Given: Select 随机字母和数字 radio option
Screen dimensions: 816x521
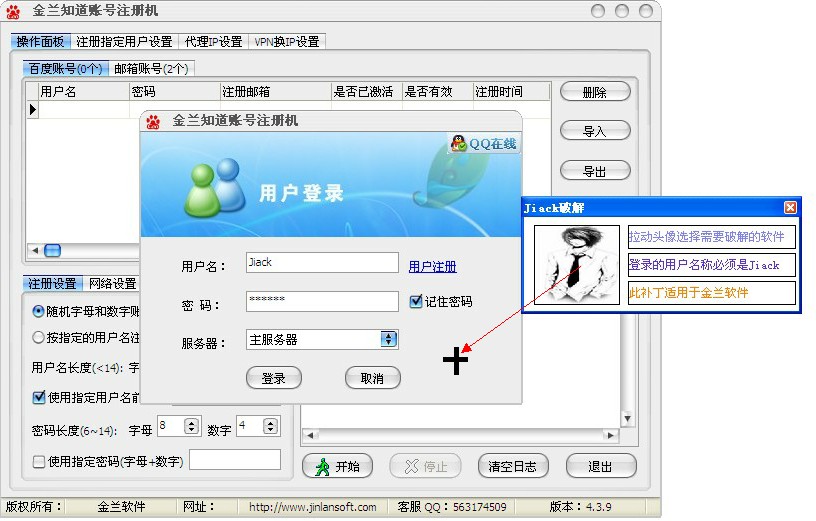Looking at the screenshot, I should [x=38, y=311].
